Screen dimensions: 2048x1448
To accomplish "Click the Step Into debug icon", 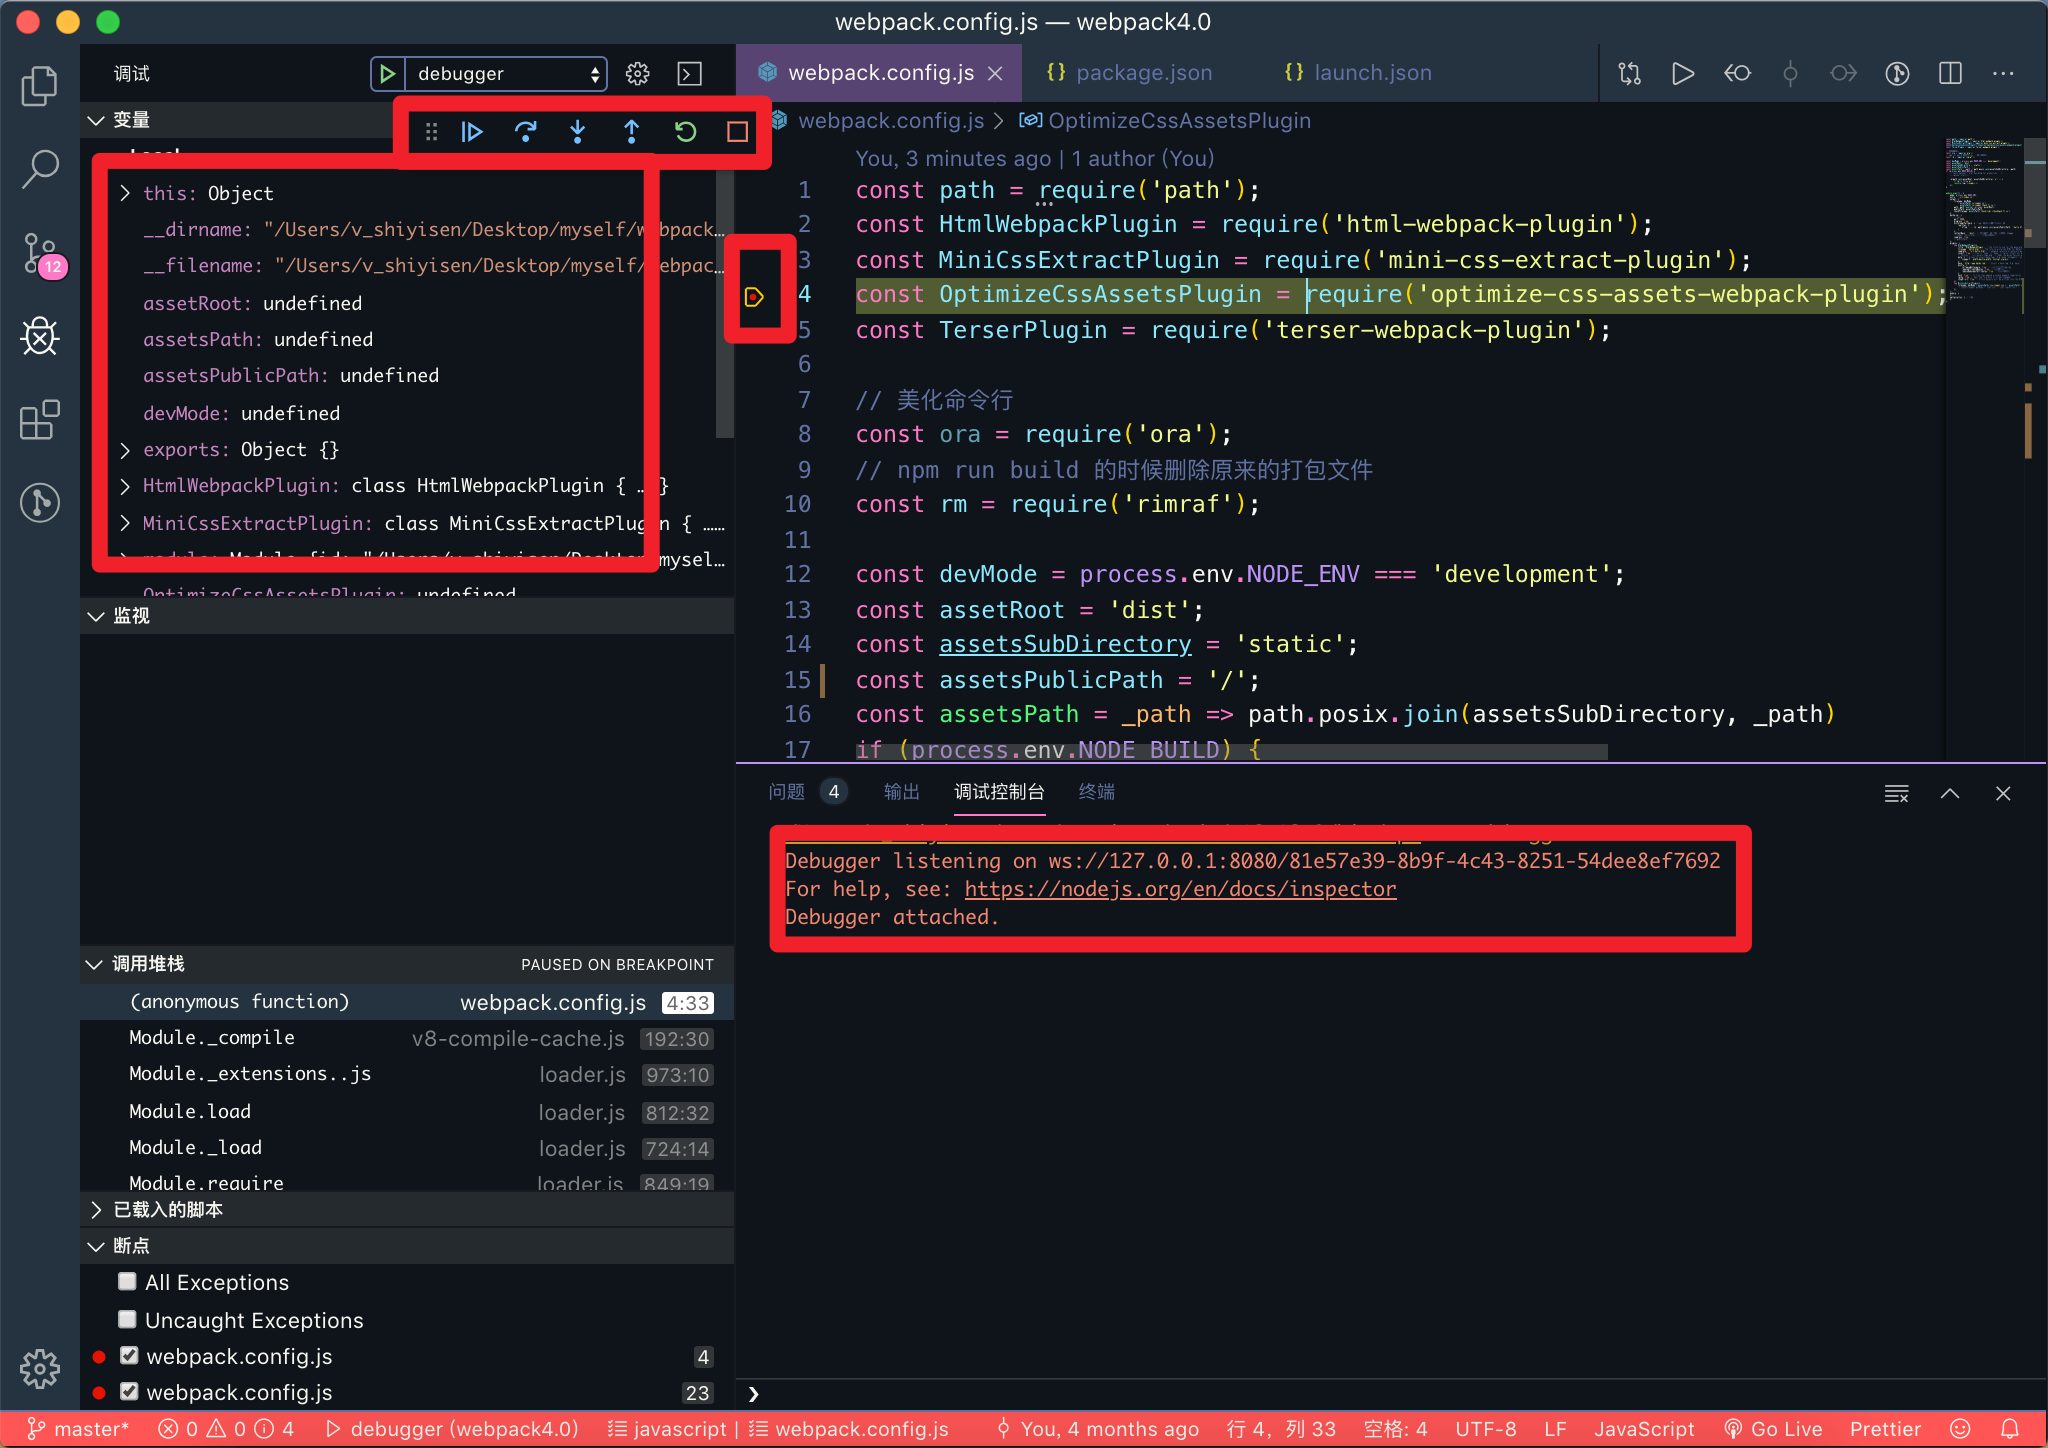I will [578, 131].
